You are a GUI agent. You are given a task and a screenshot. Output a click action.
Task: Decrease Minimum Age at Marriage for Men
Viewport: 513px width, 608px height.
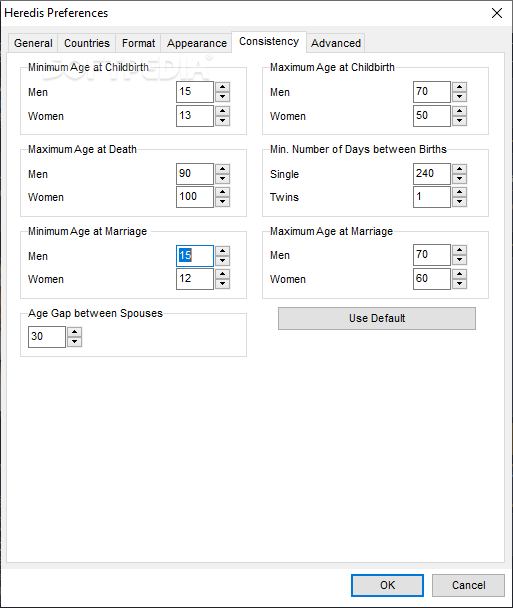coord(223,261)
